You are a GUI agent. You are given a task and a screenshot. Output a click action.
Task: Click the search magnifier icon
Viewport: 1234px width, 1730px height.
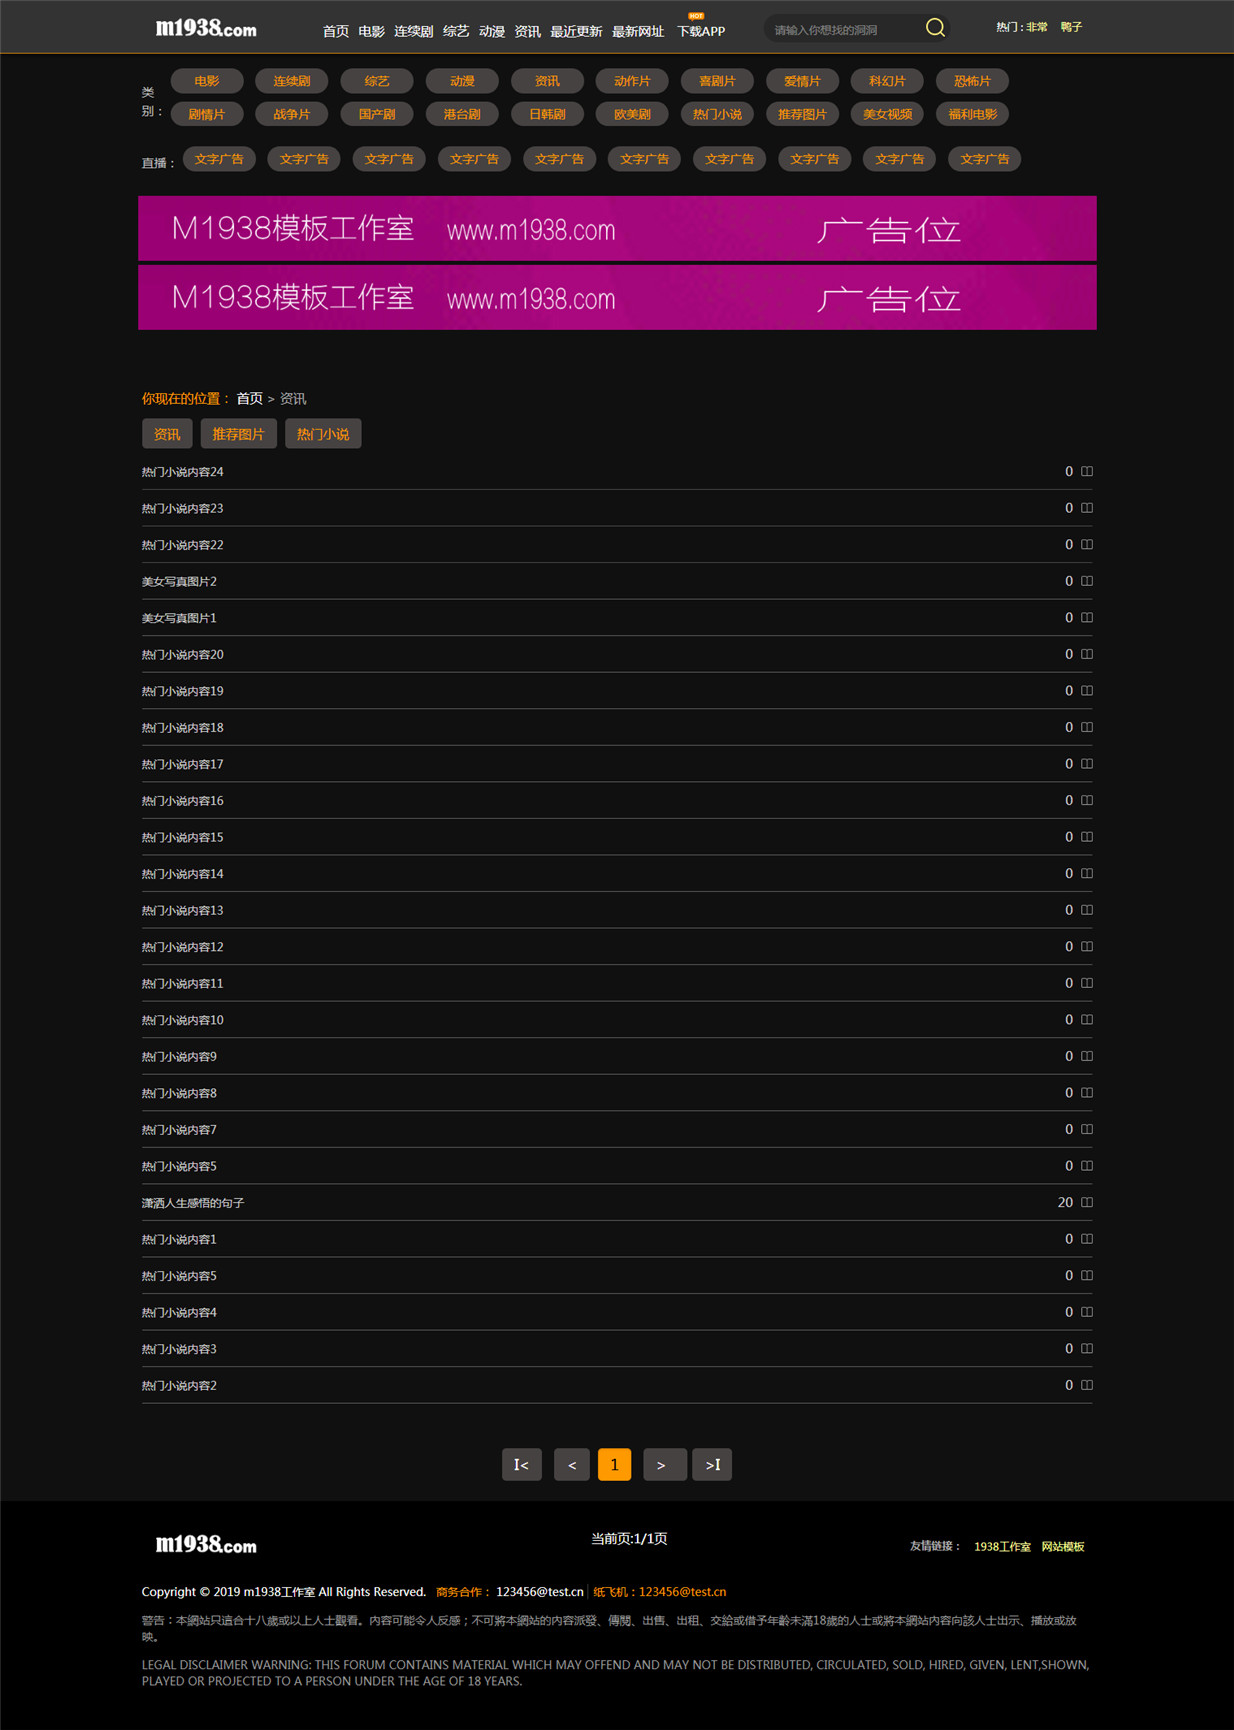tap(935, 28)
